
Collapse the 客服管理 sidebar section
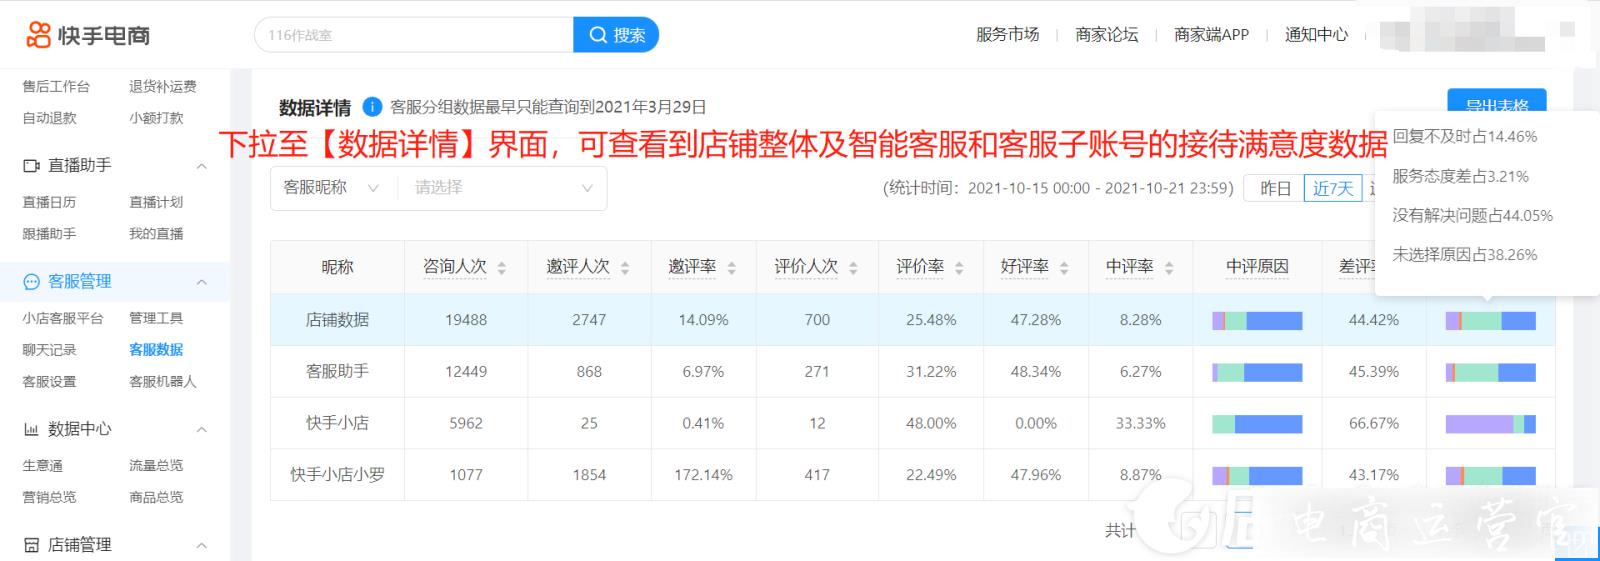(201, 282)
